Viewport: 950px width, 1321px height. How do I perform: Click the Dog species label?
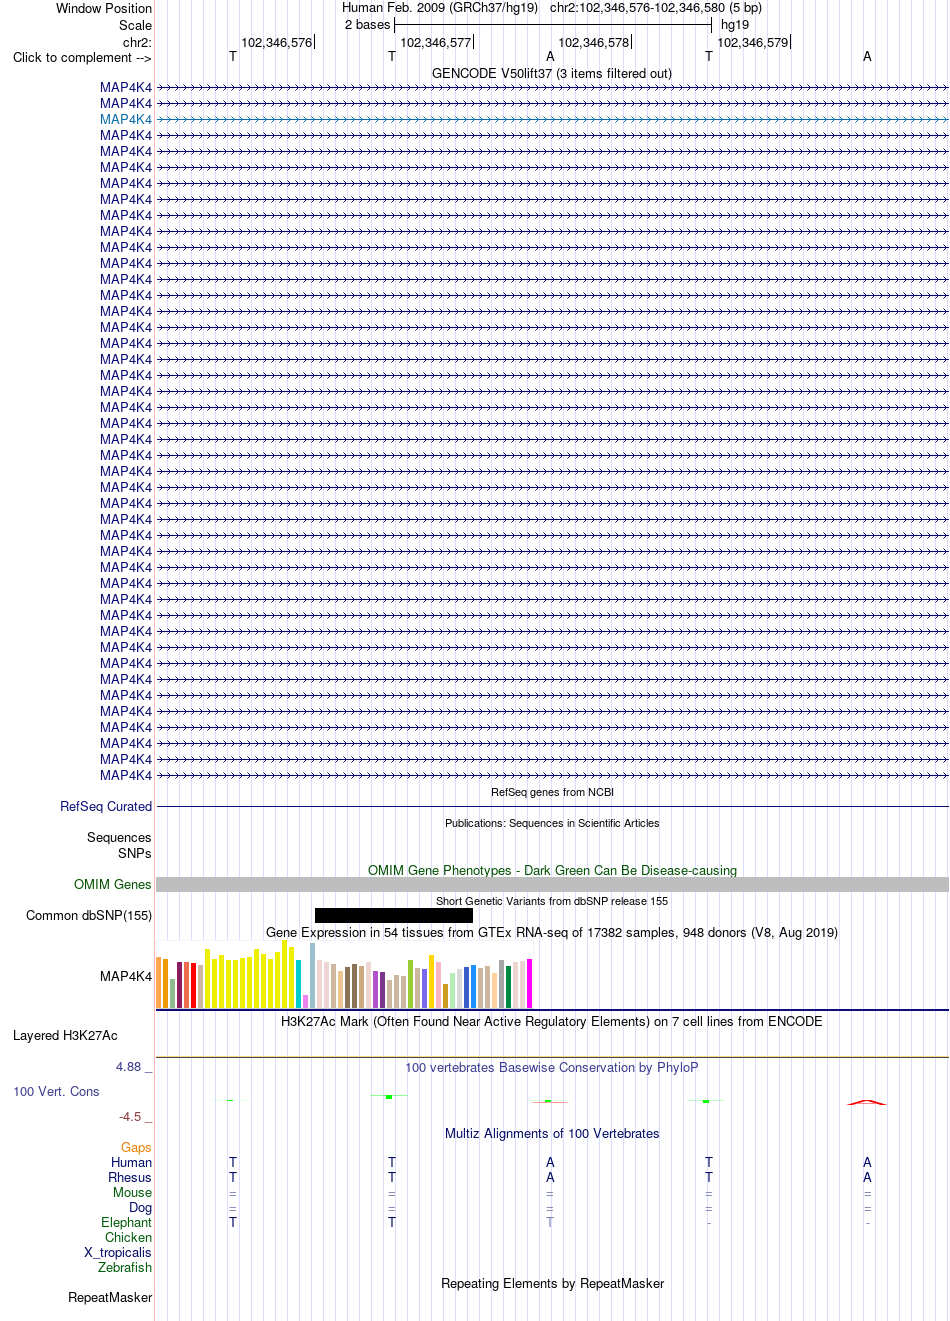pos(140,1207)
